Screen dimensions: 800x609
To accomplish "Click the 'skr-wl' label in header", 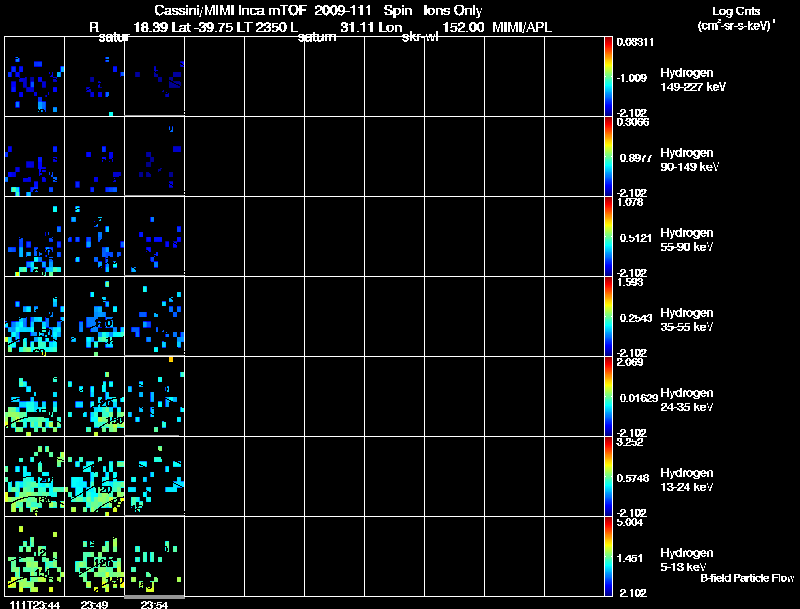I will (420, 38).
